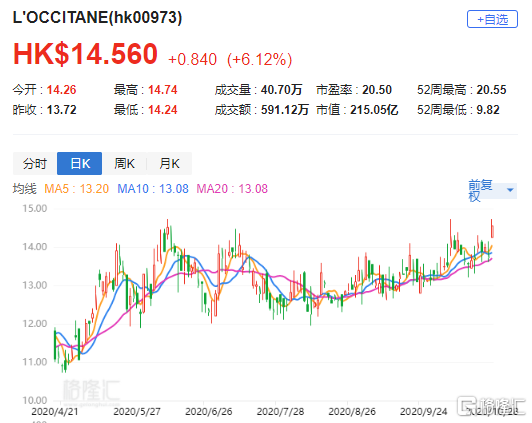Click the 市盈率 value 20.50
The height and width of the screenshot is (423, 532).
pyautogui.click(x=377, y=90)
